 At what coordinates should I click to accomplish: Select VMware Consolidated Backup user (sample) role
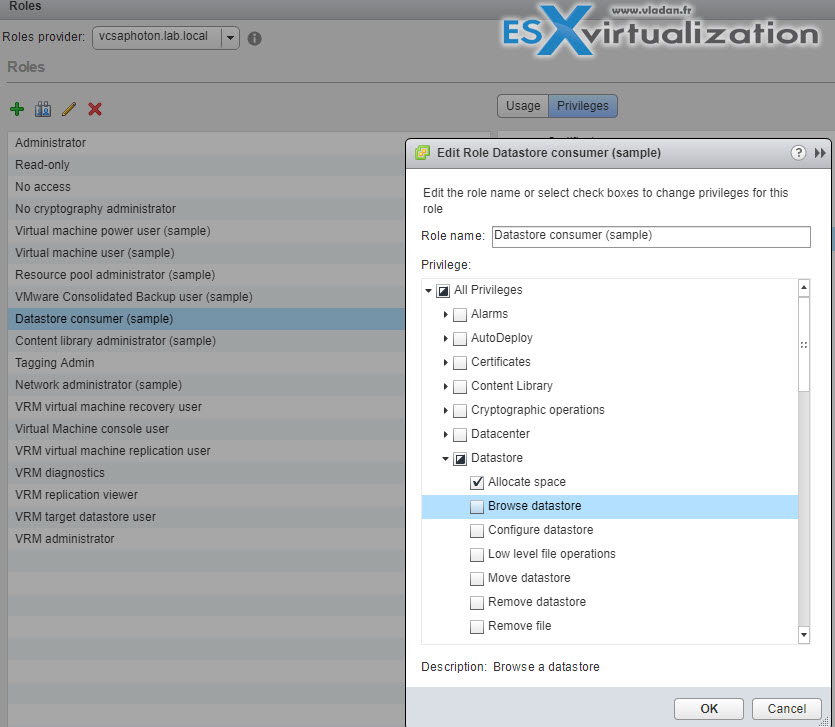point(207,297)
